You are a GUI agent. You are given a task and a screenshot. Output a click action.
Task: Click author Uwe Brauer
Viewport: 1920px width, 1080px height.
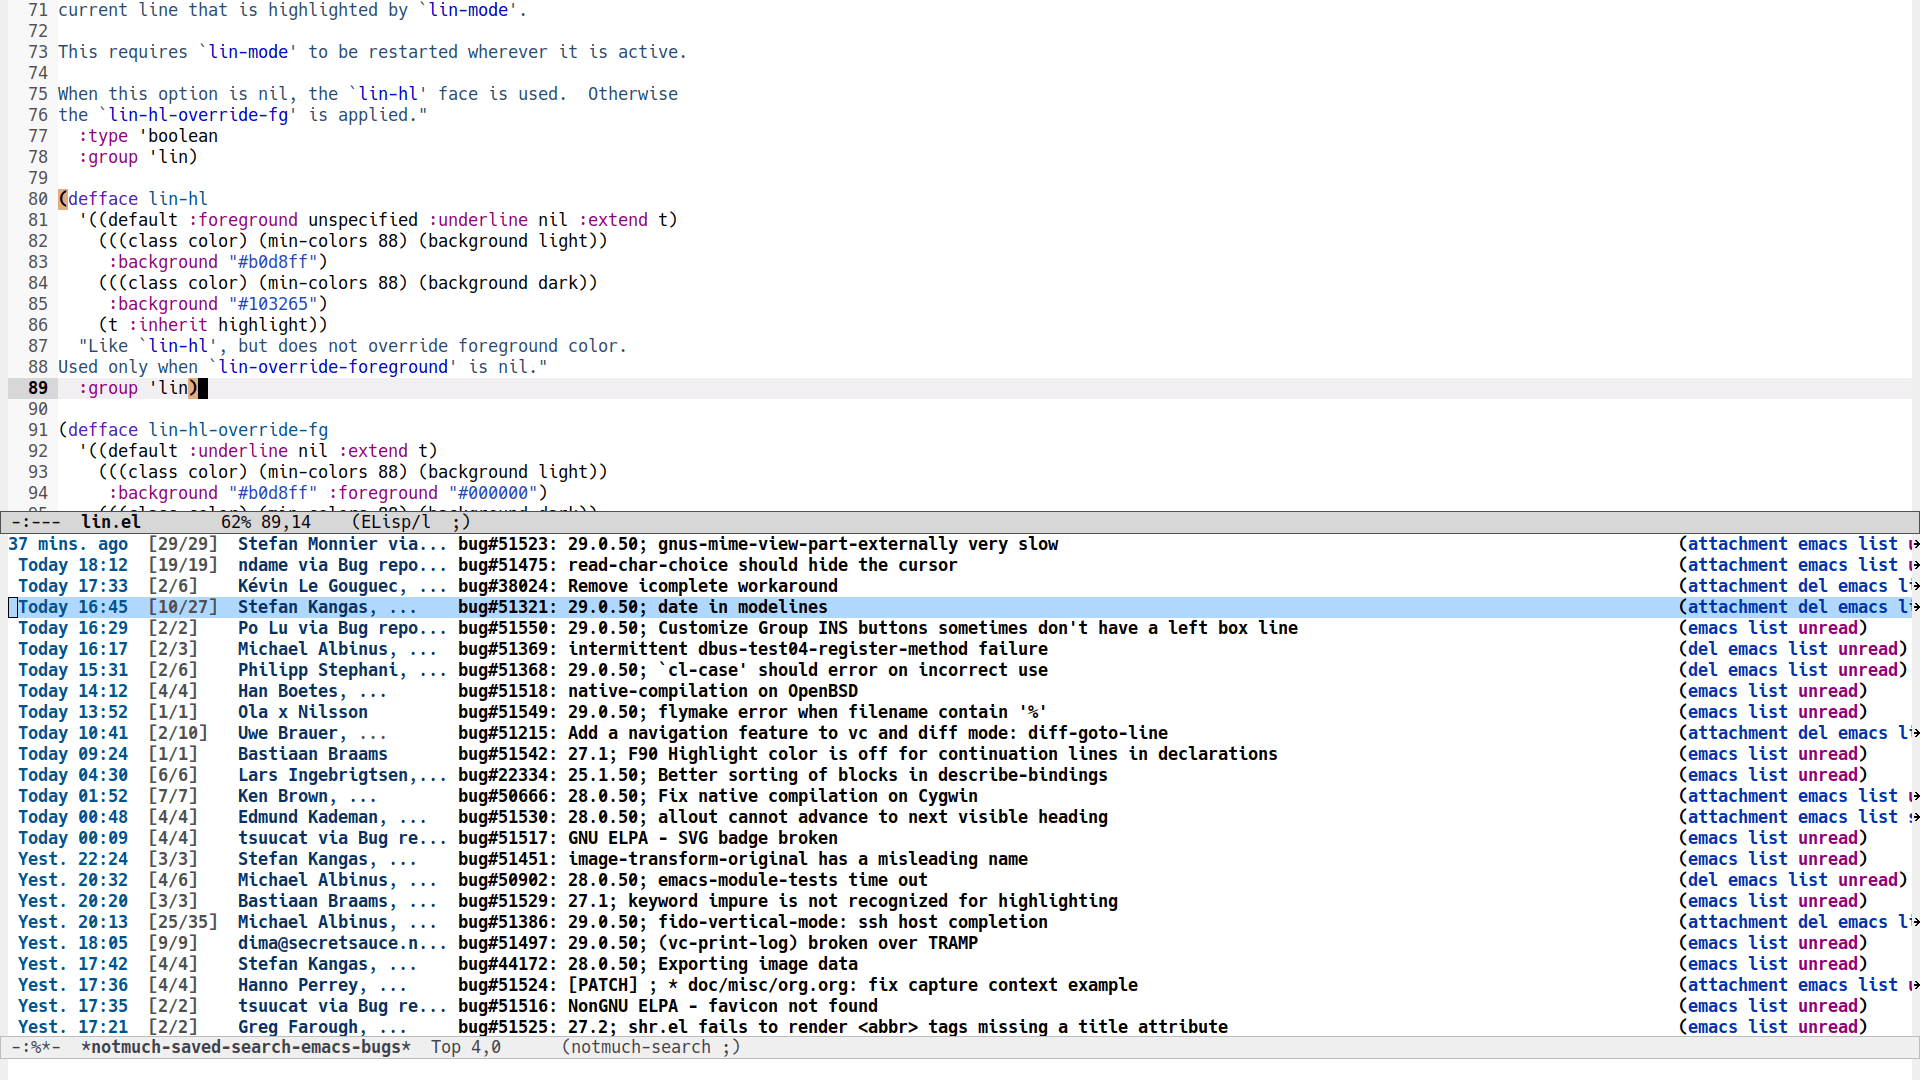[x=312, y=733]
